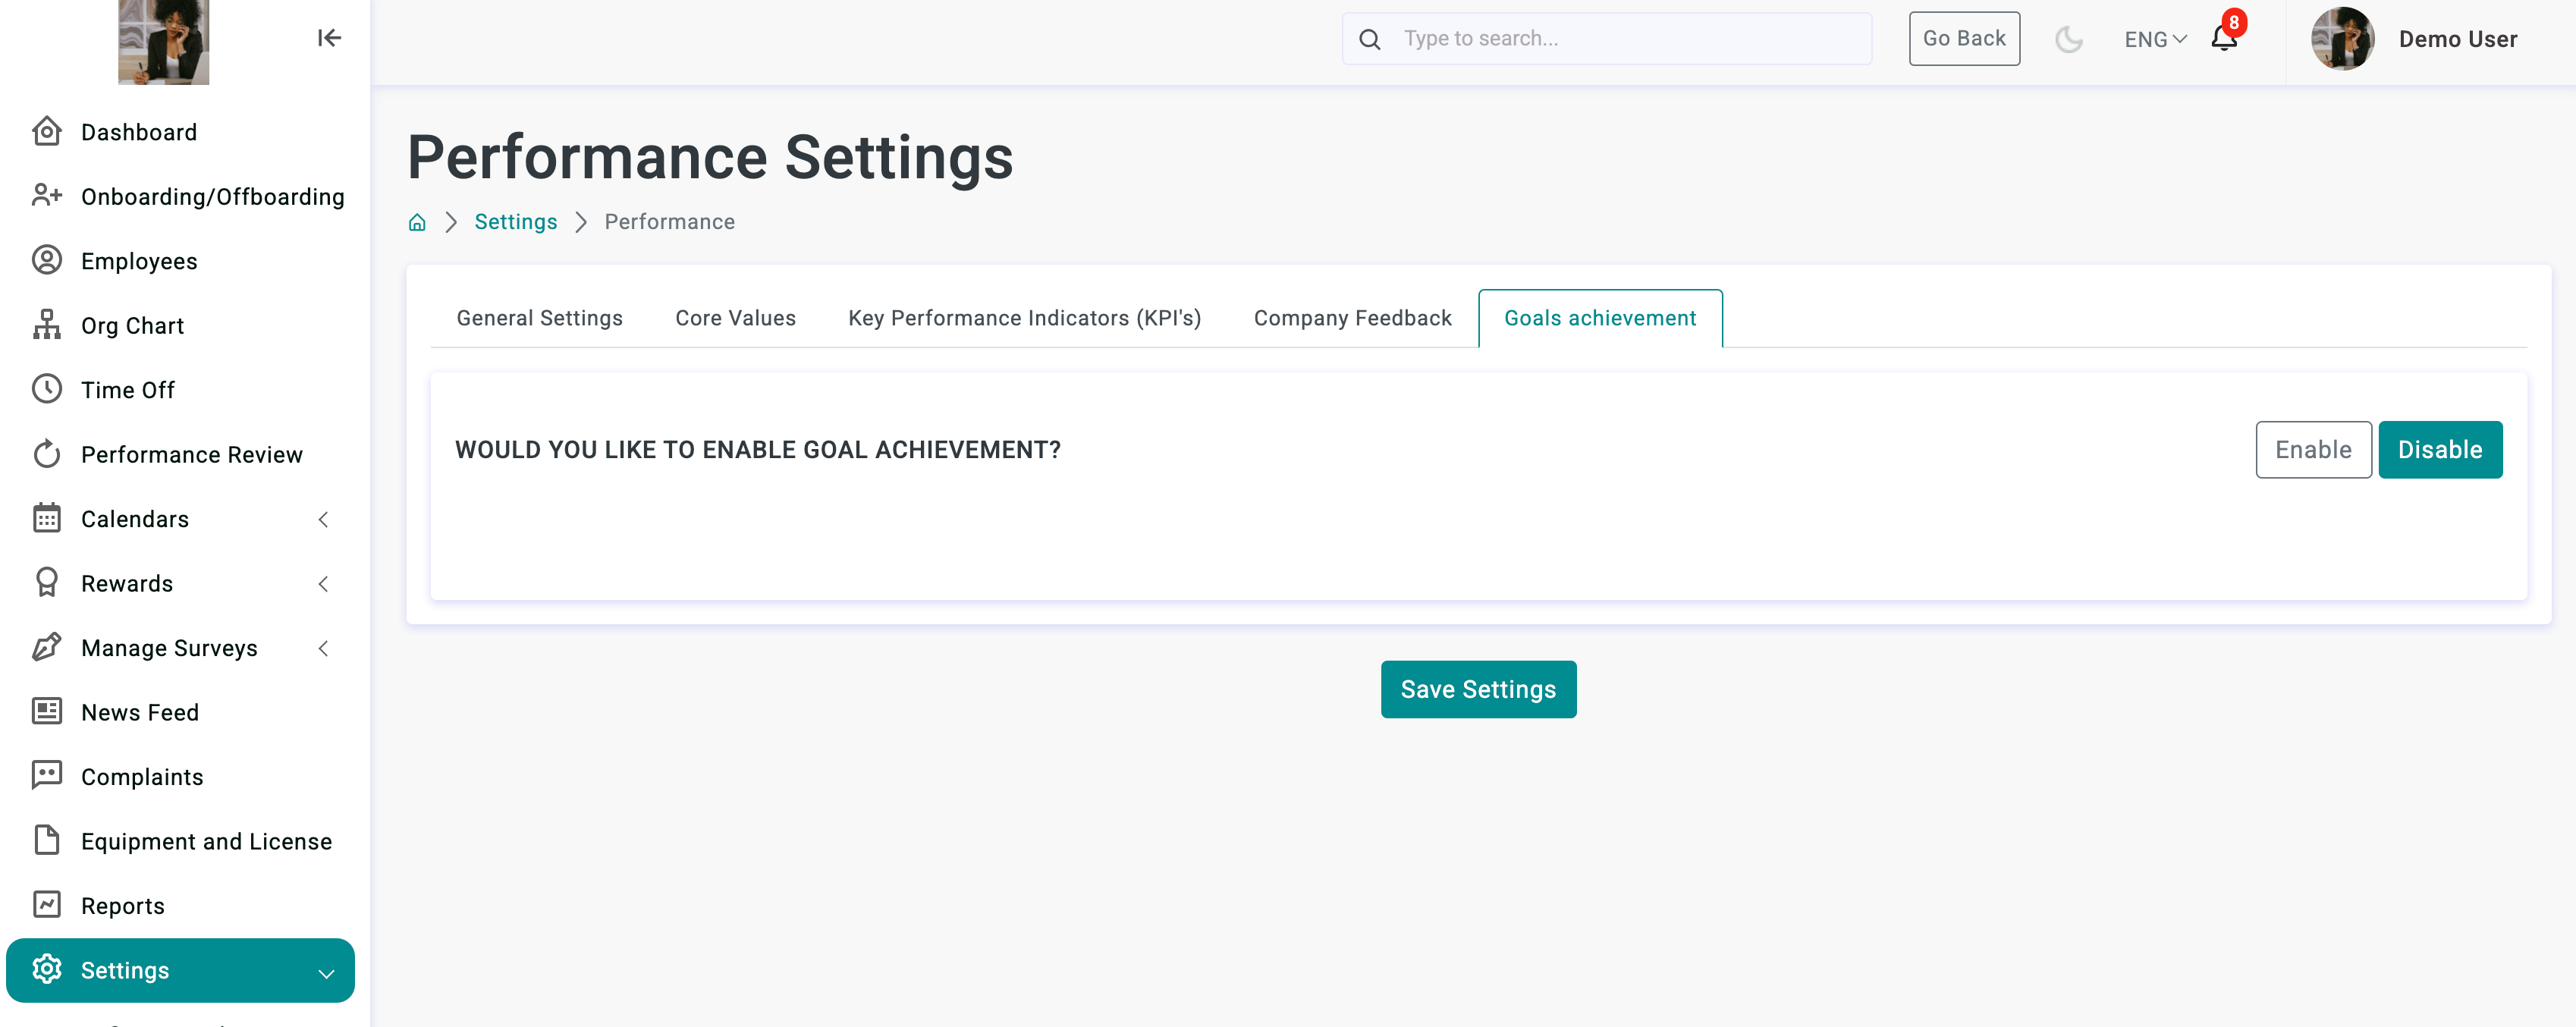The height and width of the screenshot is (1027, 2576).
Task: Click the Save Settings button
Action: click(1478, 689)
